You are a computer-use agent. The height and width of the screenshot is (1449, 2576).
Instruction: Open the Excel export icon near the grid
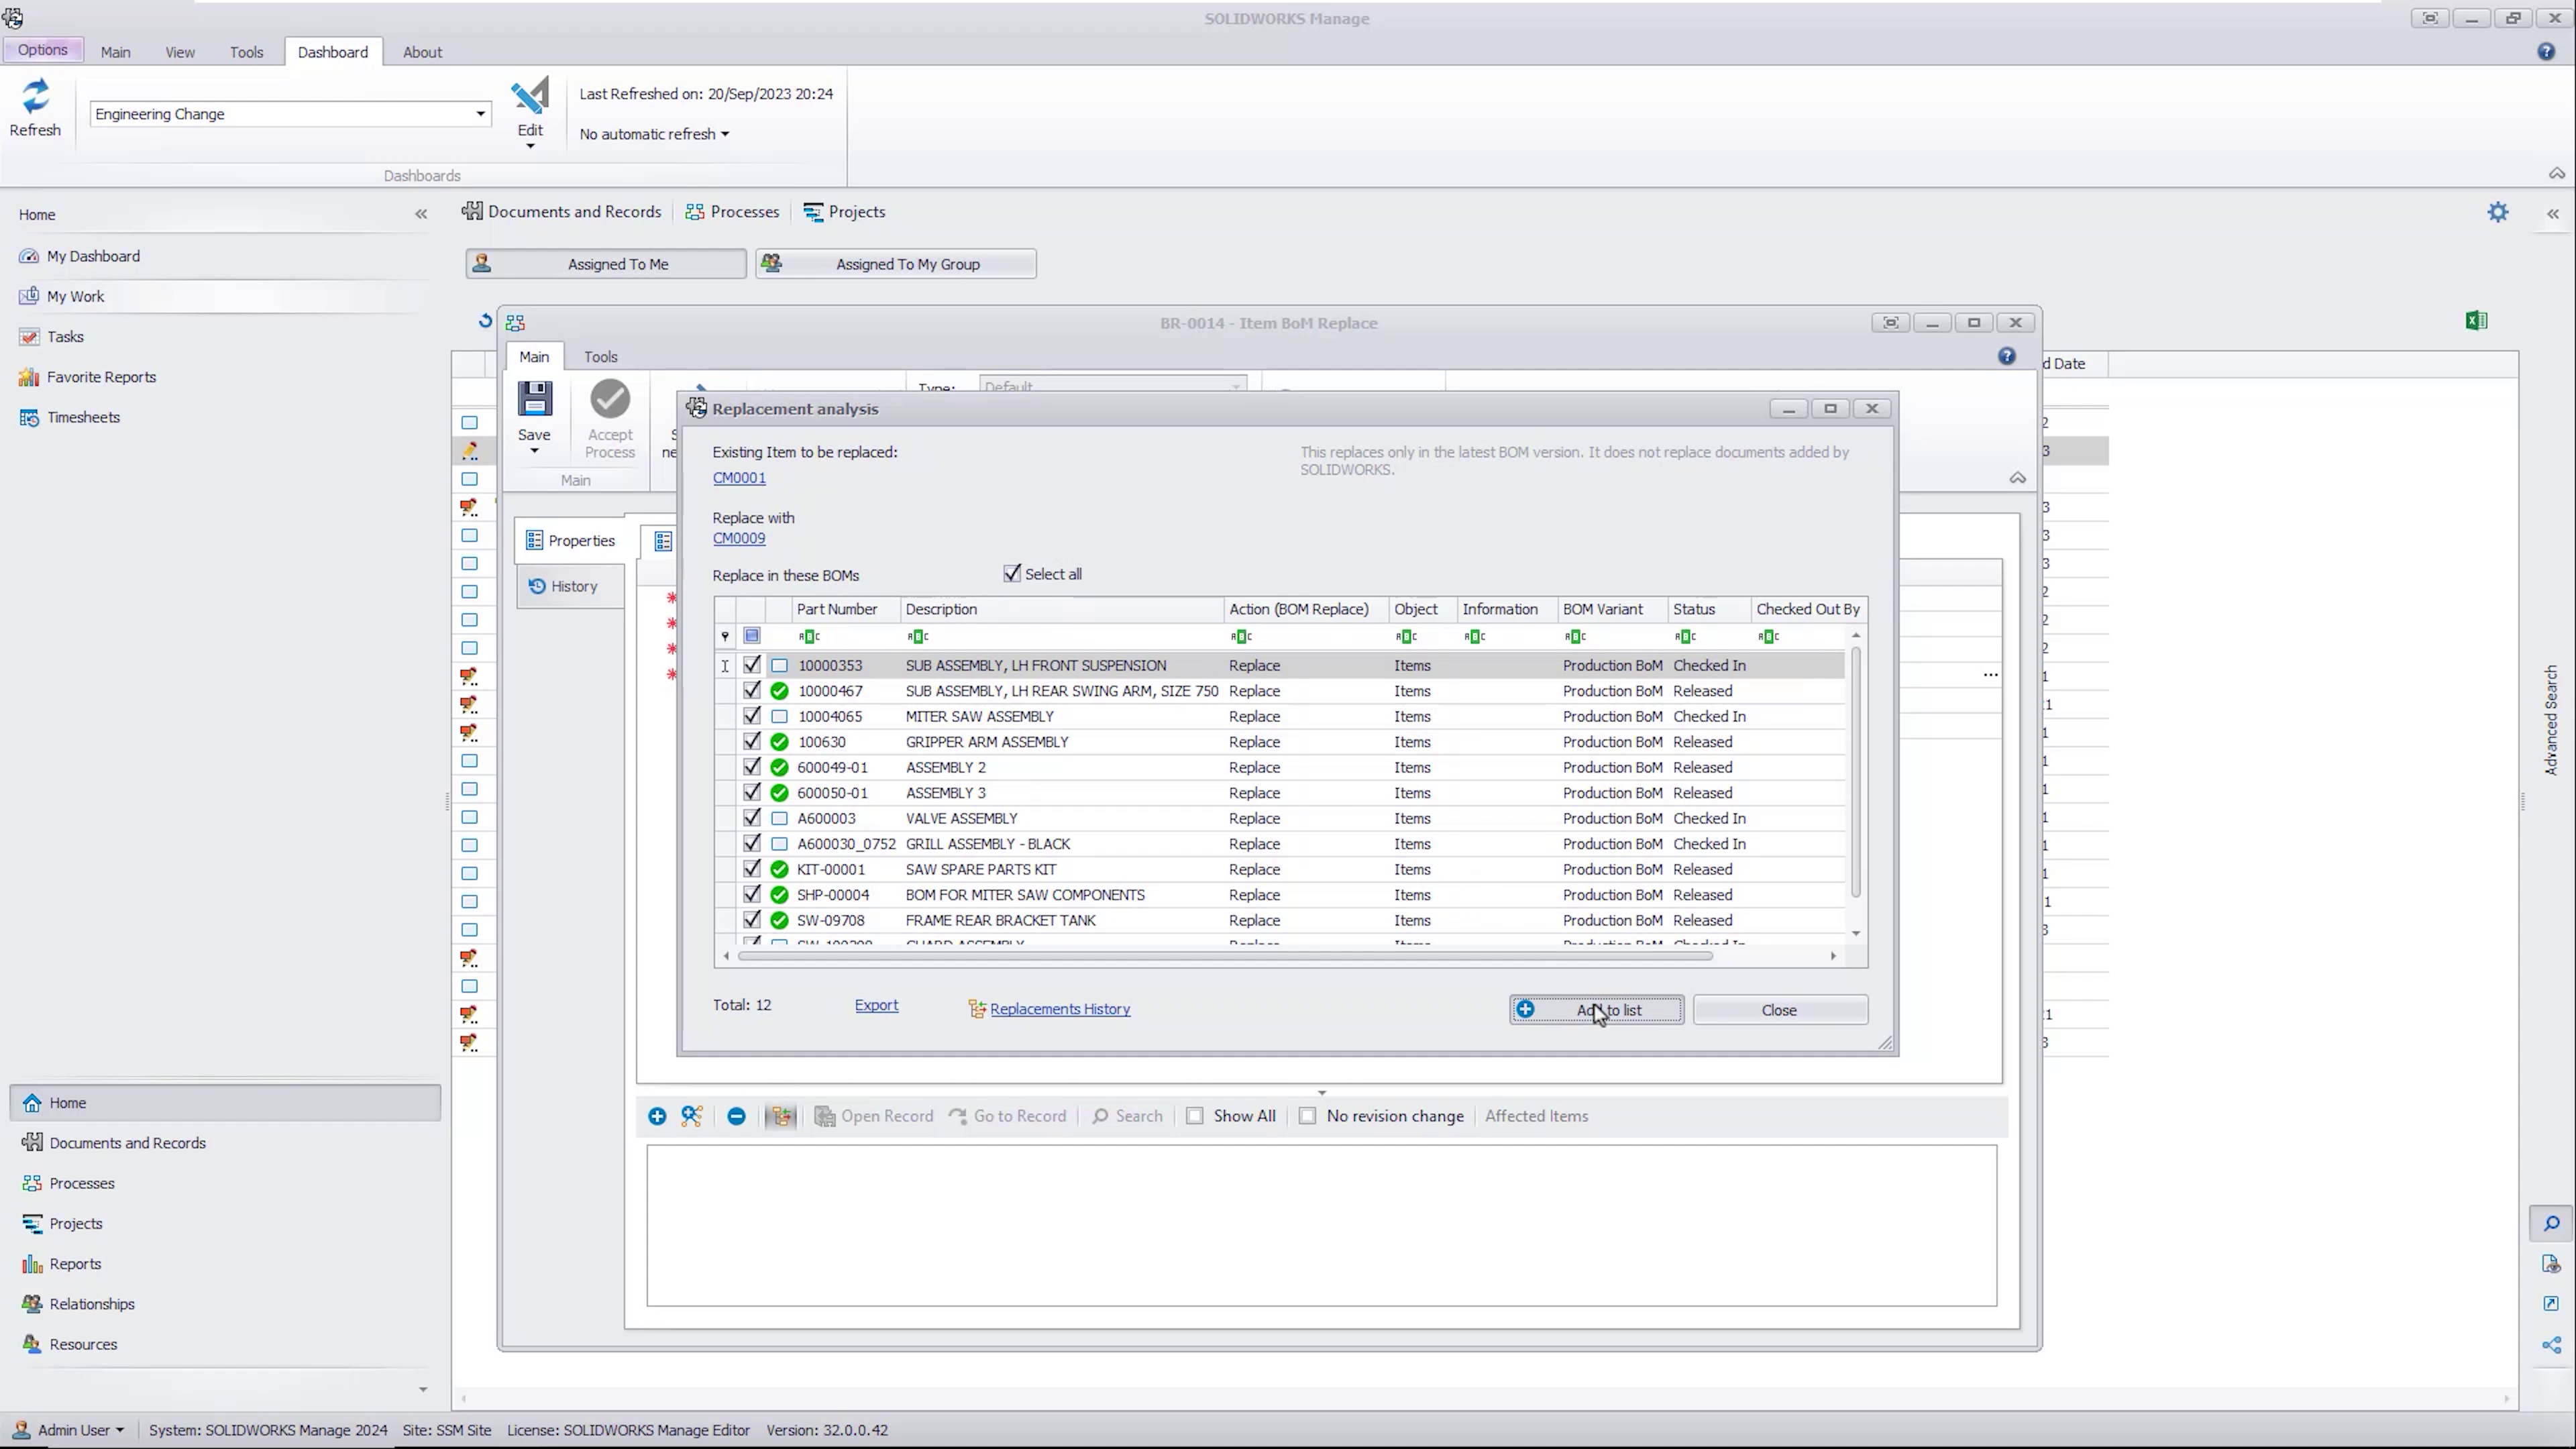2476,320
